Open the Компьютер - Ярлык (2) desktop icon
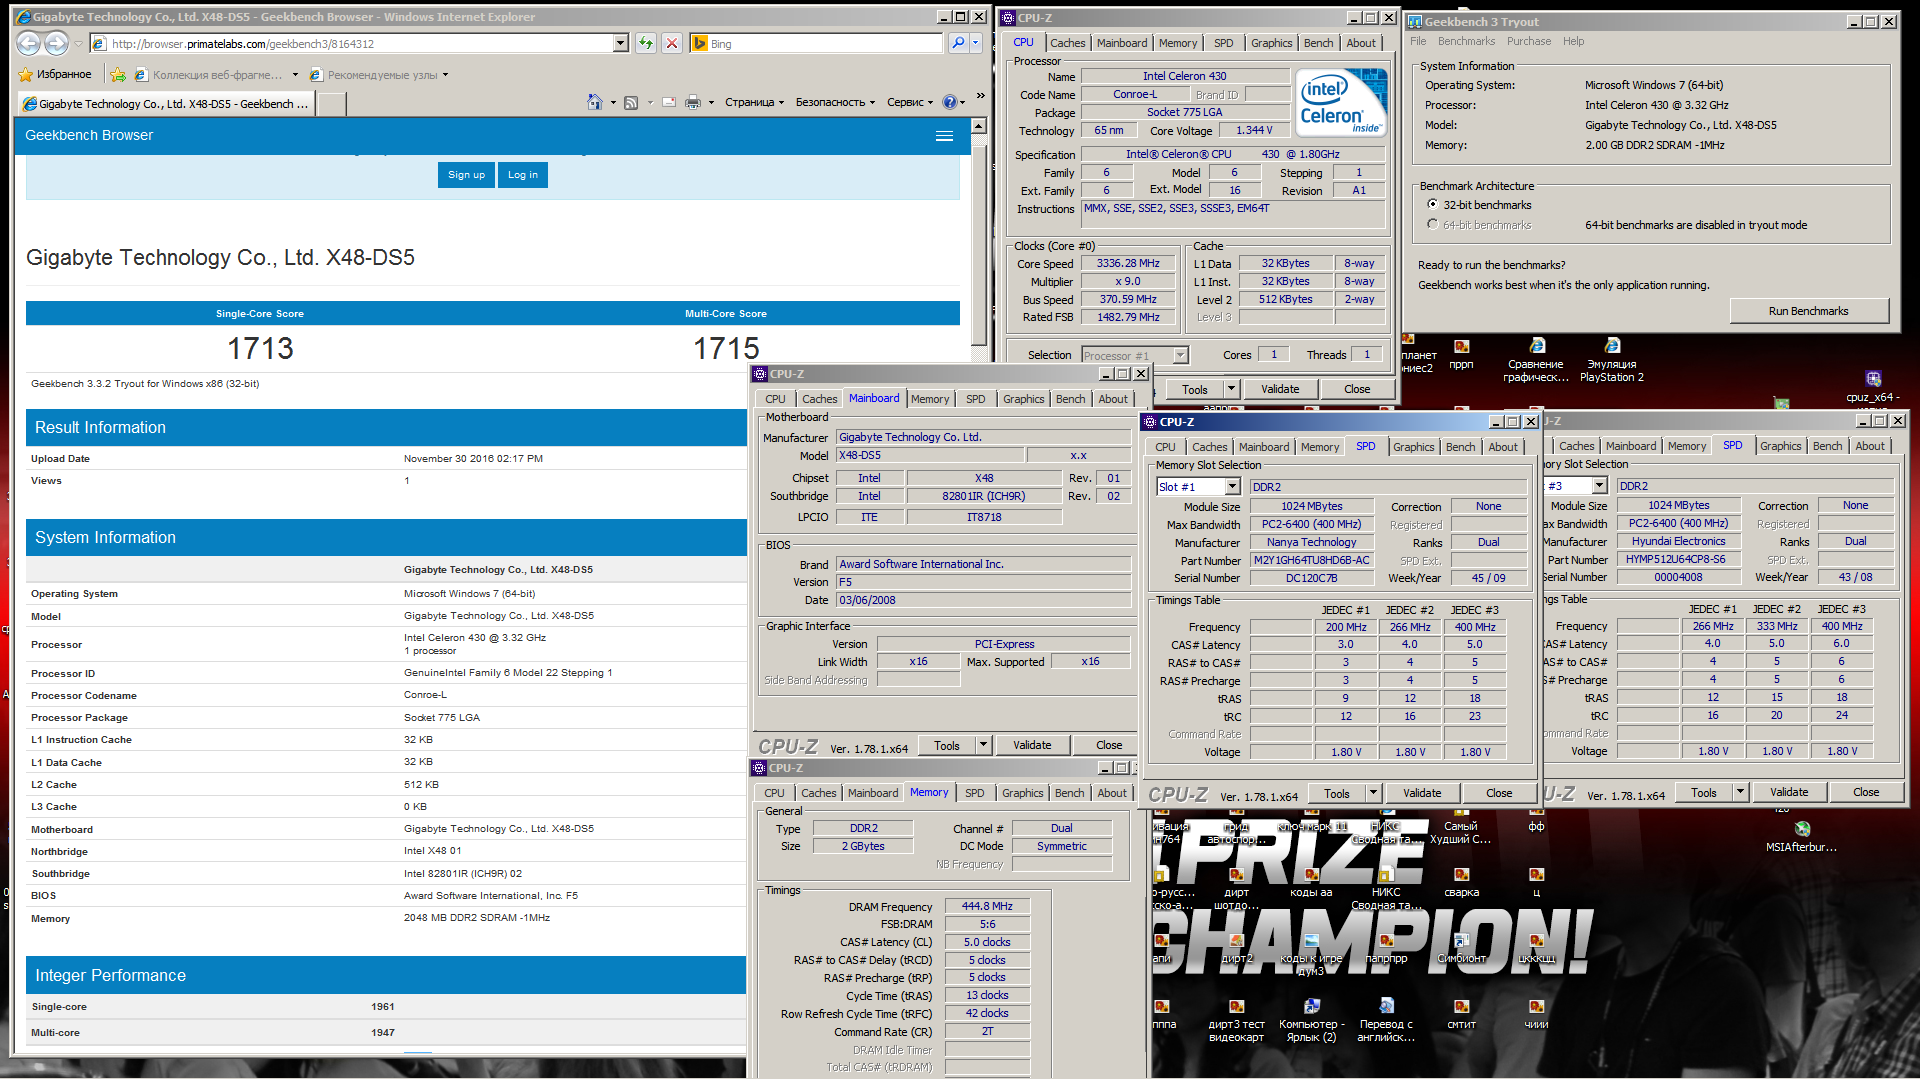 [1312, 1020]
